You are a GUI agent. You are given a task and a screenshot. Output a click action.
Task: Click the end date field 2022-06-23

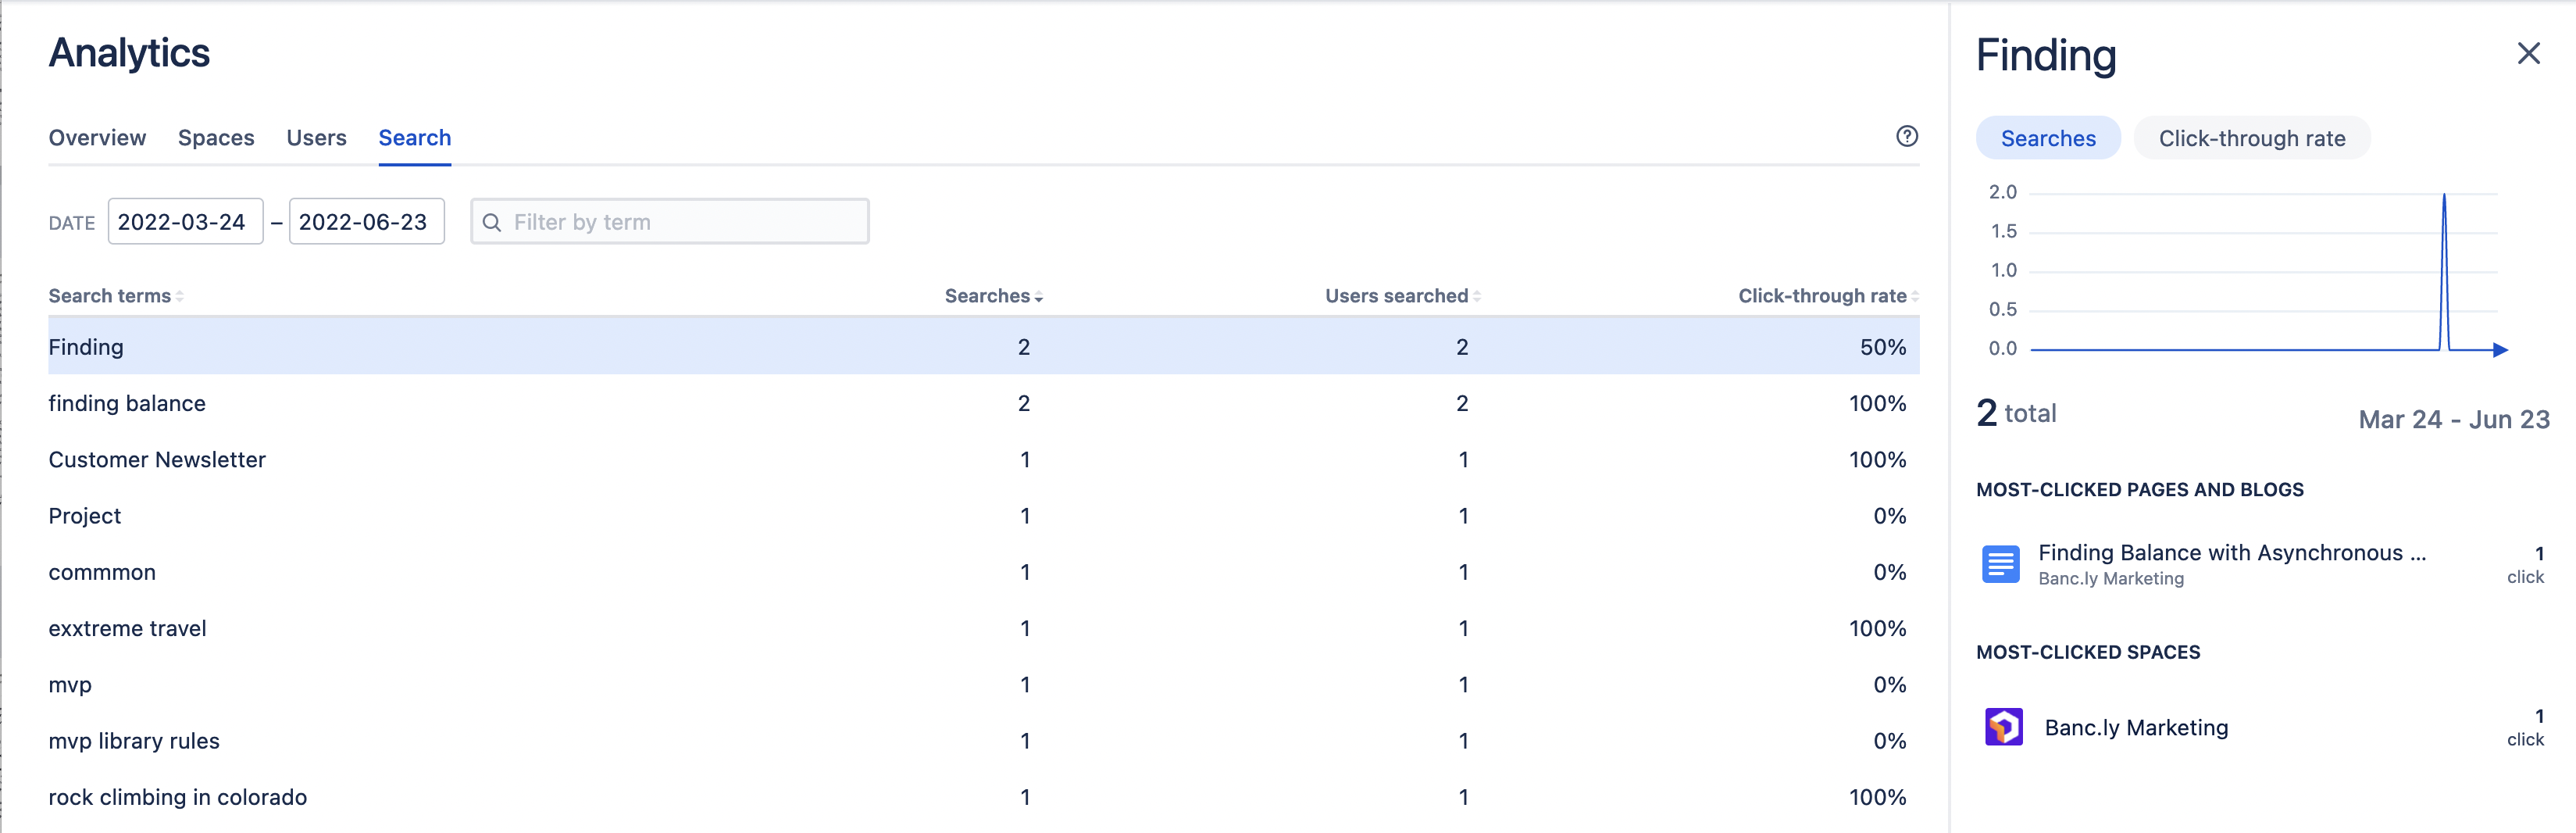click(366, 221)
